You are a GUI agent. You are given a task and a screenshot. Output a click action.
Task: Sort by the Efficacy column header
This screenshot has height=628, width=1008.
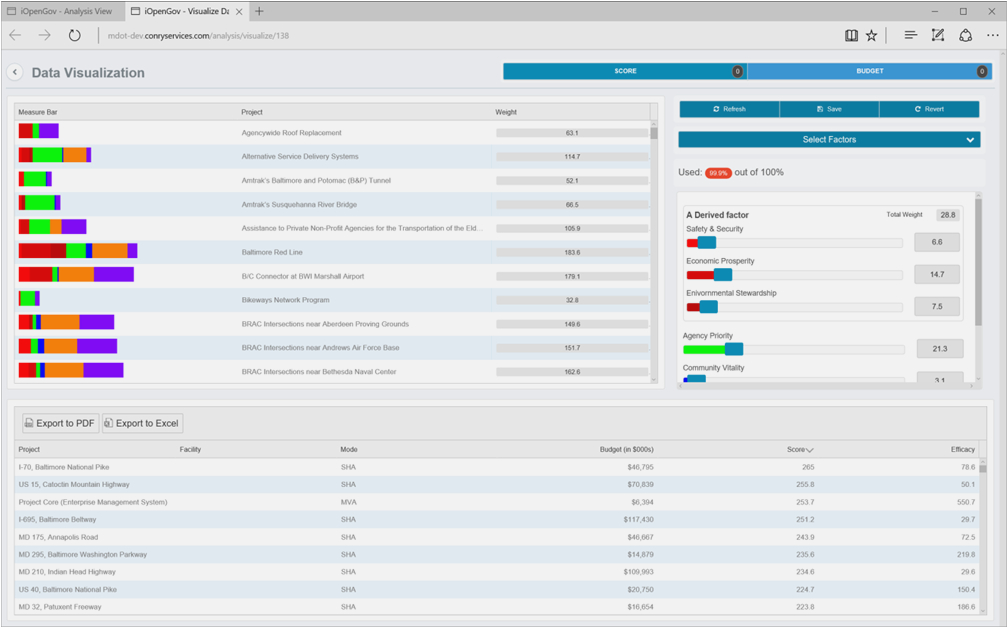[x=962, y=449]
